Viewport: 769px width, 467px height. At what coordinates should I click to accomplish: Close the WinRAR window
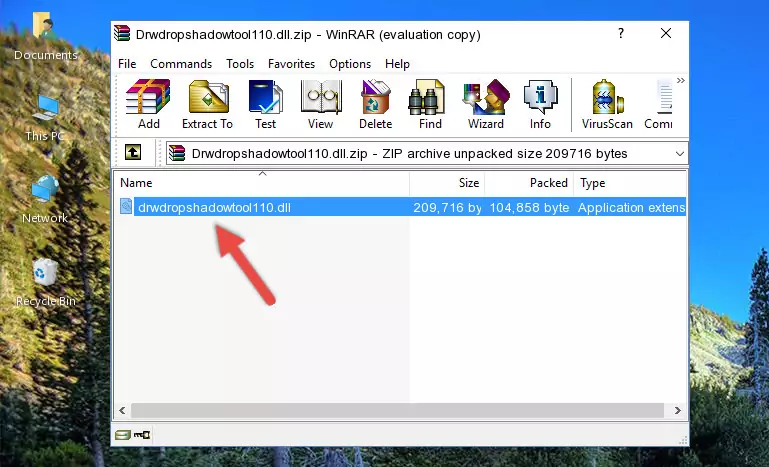point(666,33)
